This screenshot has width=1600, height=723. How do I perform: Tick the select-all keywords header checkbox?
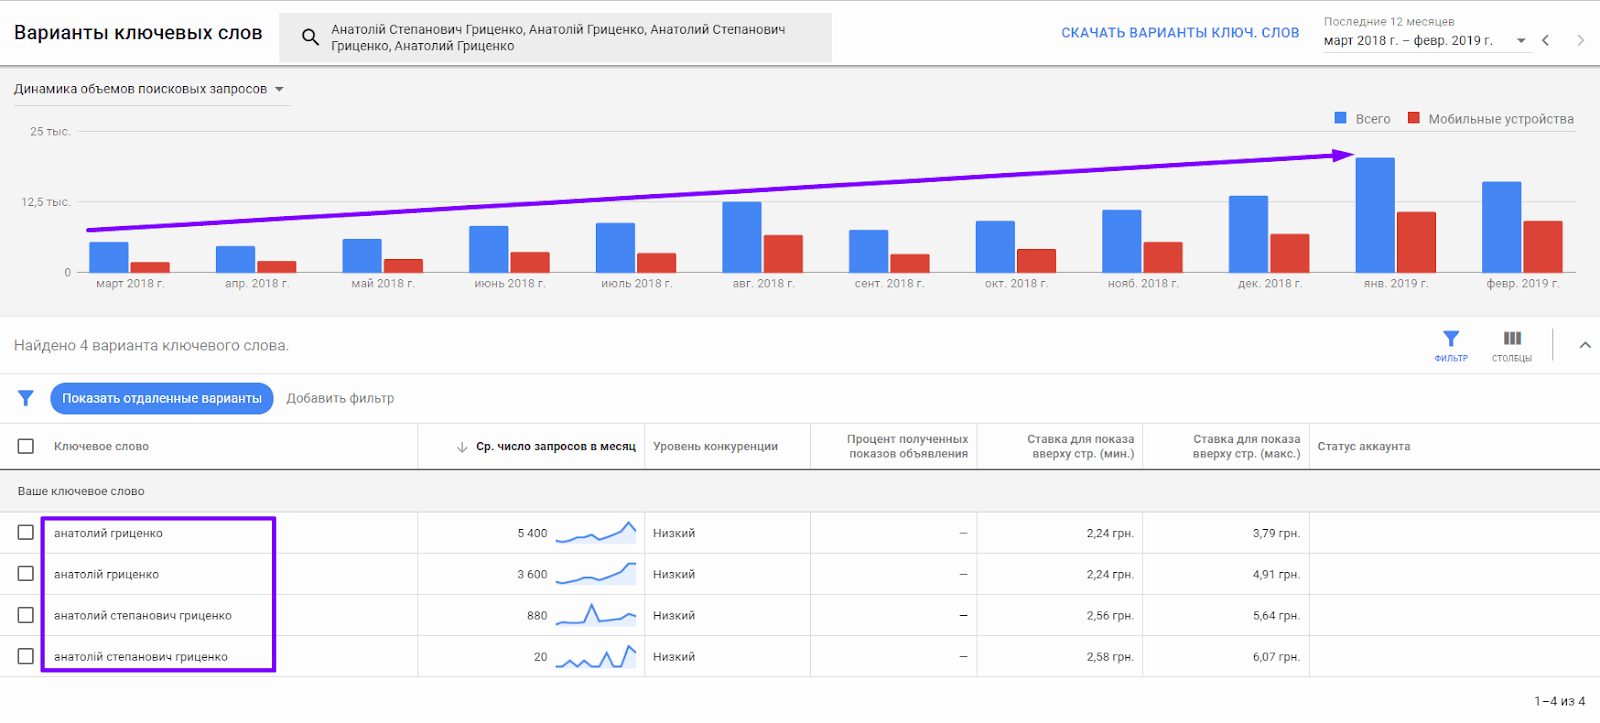click(x=26, y=446)
